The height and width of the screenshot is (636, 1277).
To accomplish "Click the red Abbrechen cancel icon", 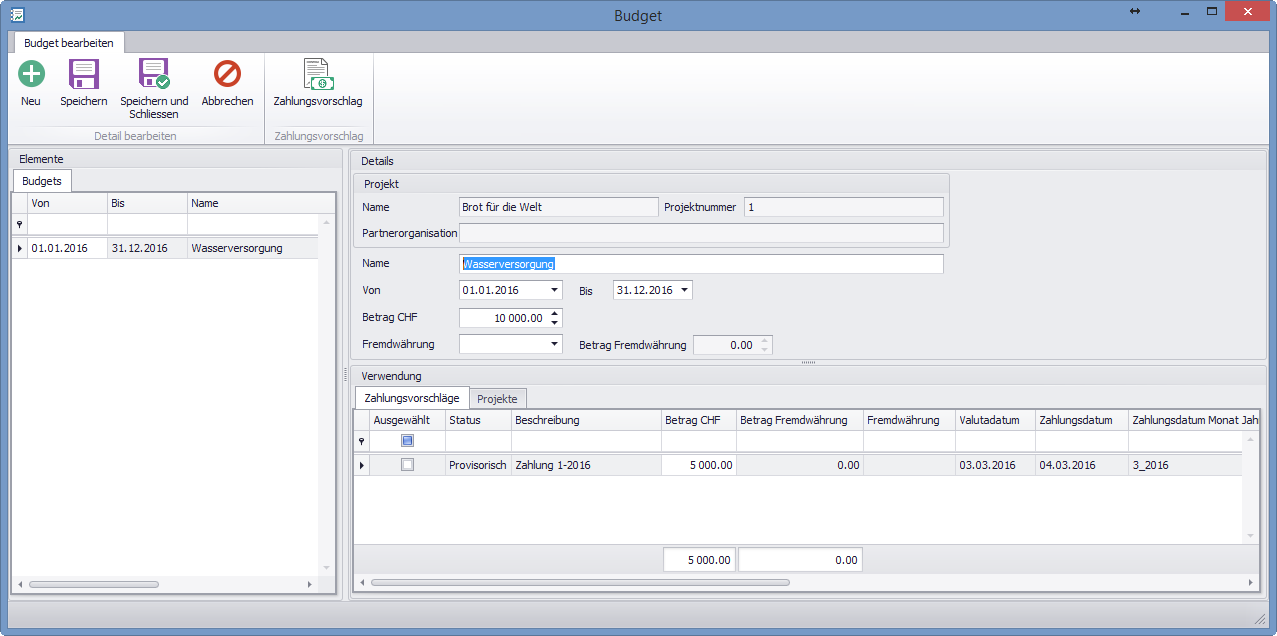I will pyautogui.click(x=227, y=74).
